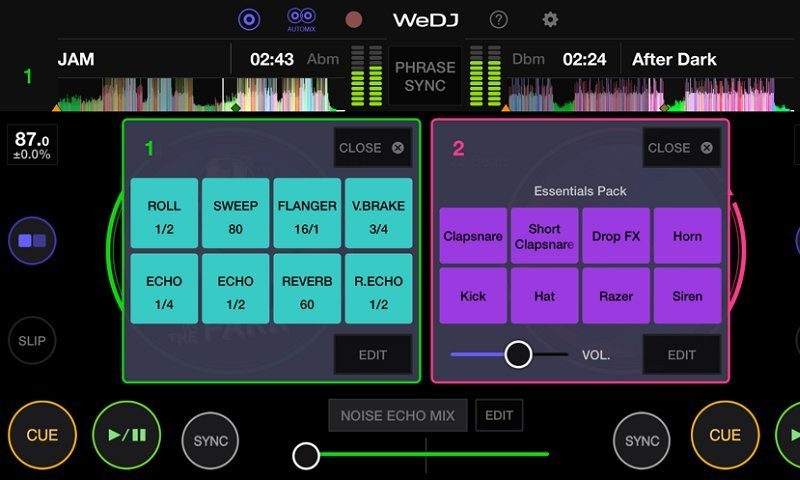The image size is (800, 480).
Task: Tap the purple vinyl disc icon
Action: click(x=249, y=20)
